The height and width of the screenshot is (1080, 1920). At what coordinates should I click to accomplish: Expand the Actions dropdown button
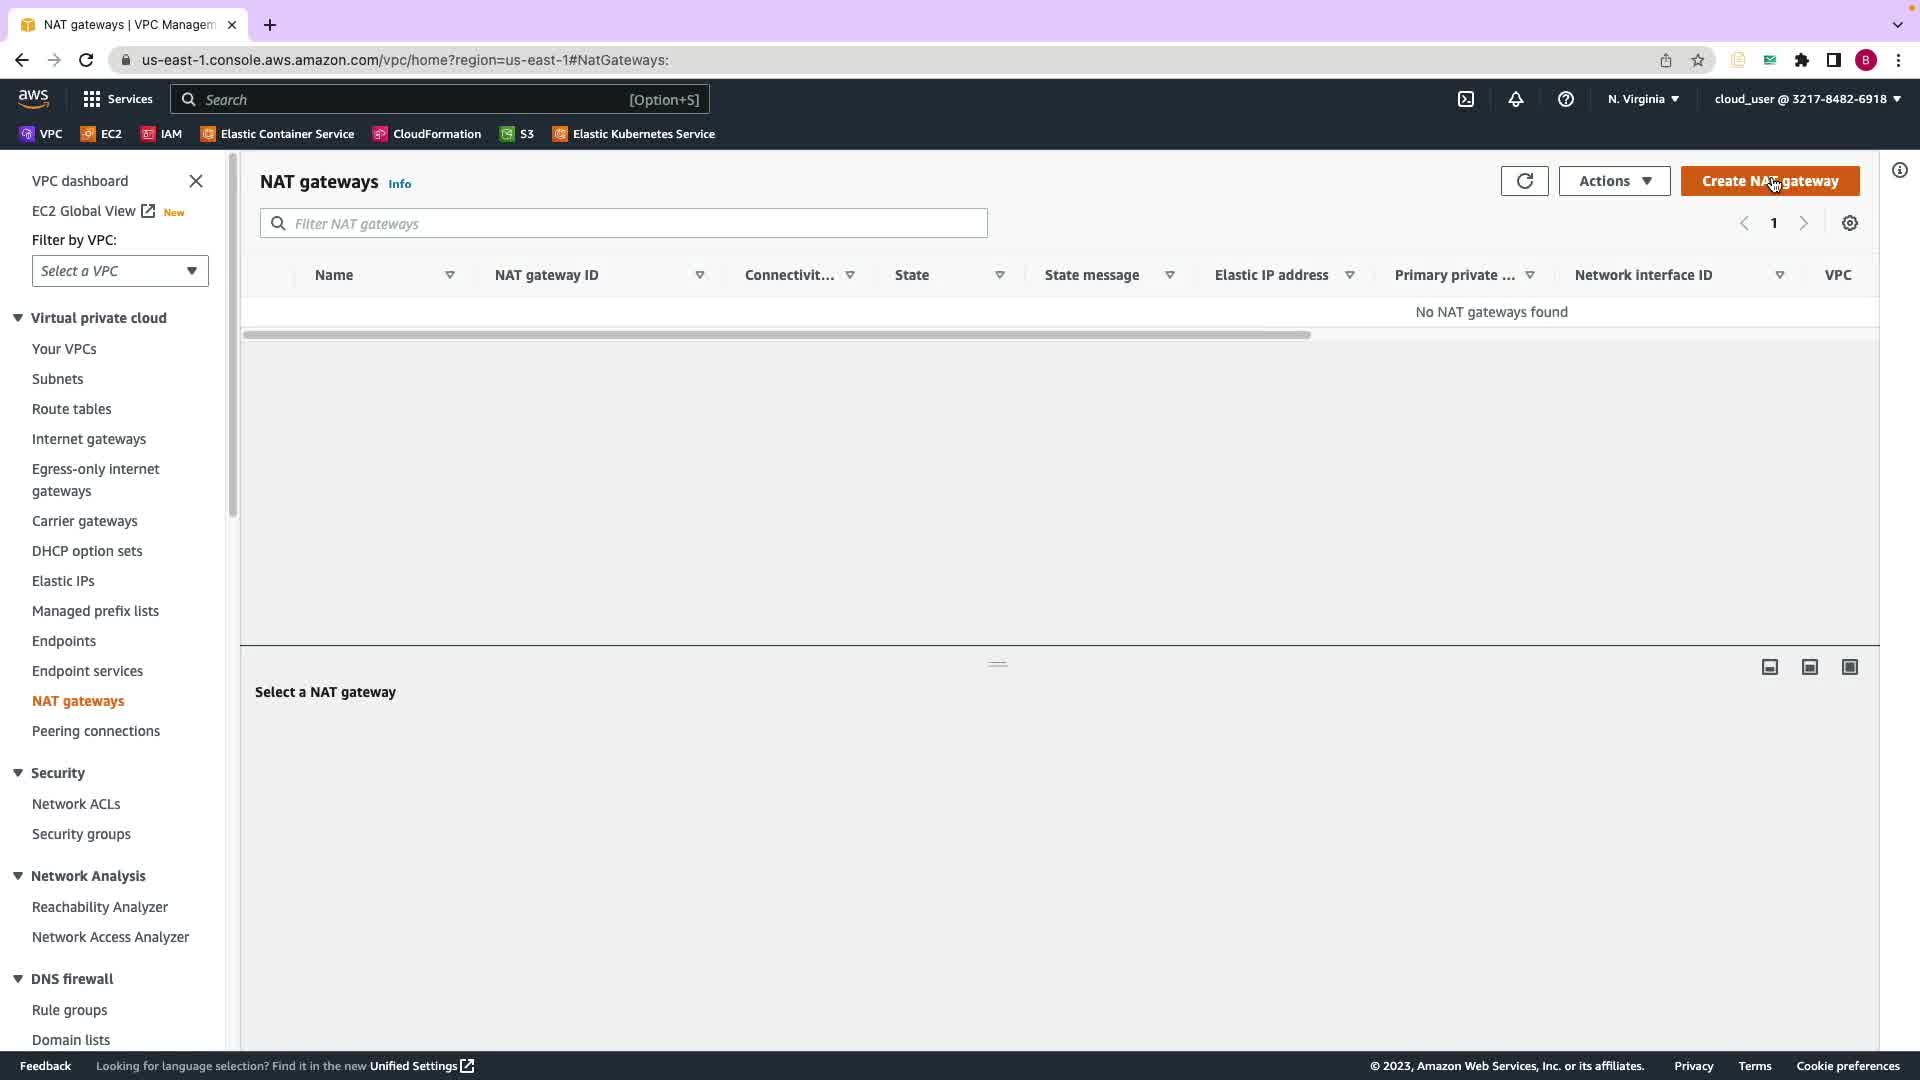[x=1614, y=181]
